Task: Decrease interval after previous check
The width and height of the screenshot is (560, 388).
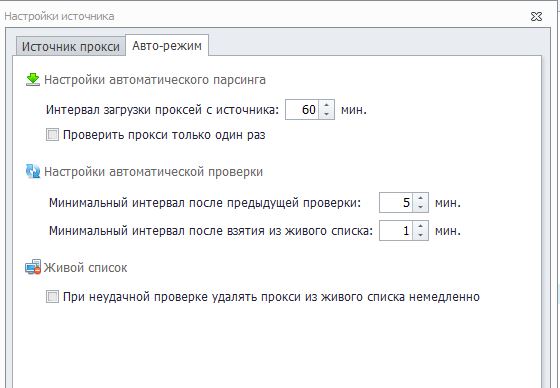Action: 420,207
